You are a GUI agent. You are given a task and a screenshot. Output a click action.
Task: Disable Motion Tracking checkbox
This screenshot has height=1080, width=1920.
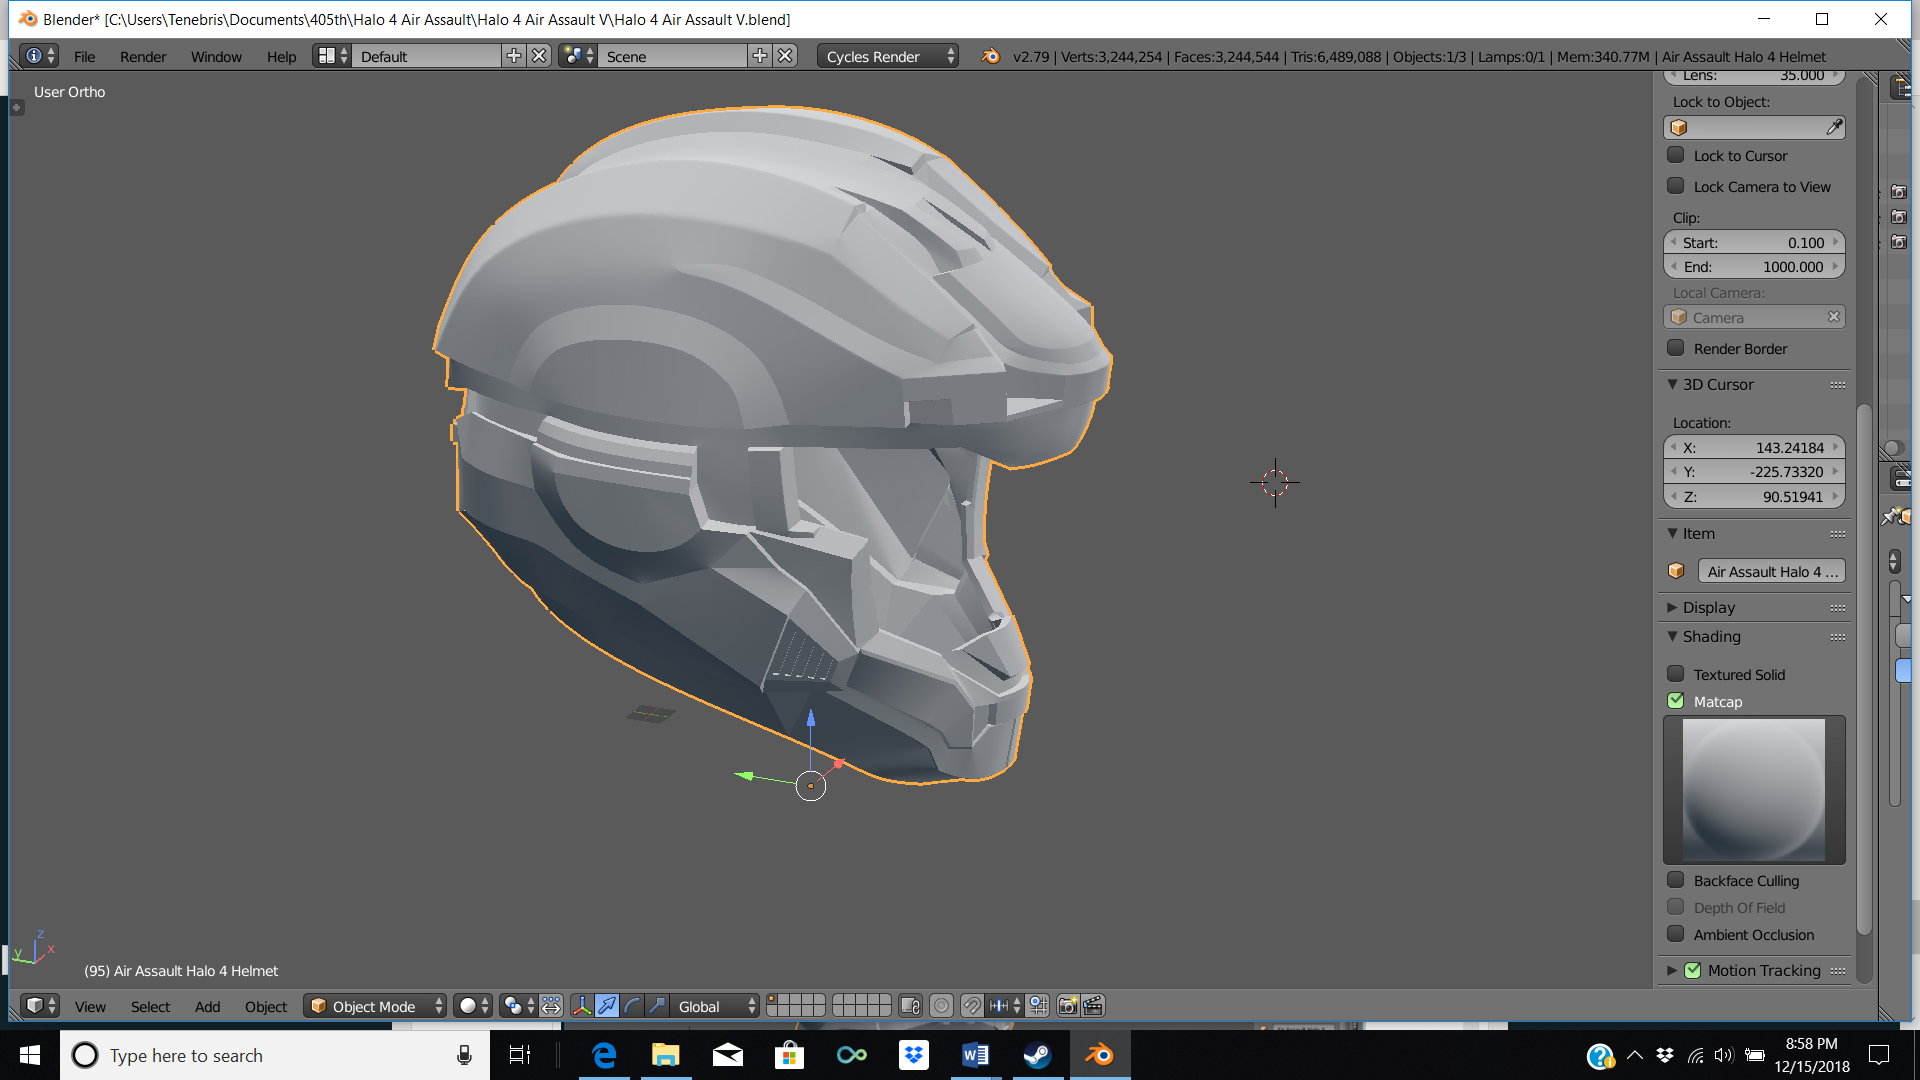[1693, 970]
